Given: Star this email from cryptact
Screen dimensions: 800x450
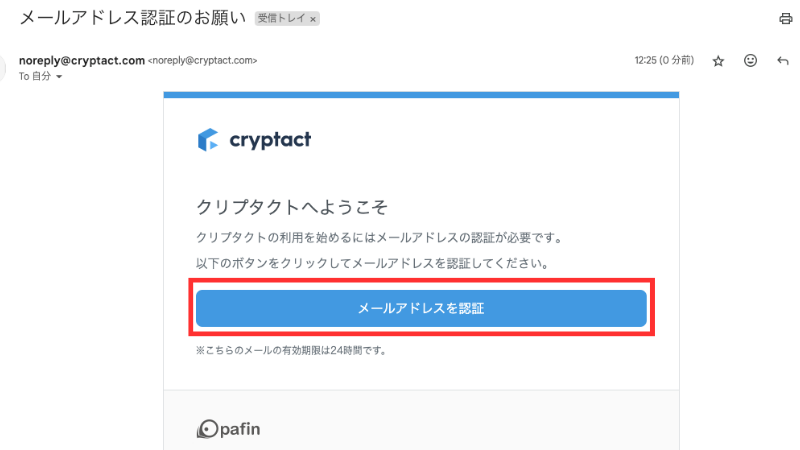Looking at the screenshot, I should pyautogui.click(x=718, y=61).
